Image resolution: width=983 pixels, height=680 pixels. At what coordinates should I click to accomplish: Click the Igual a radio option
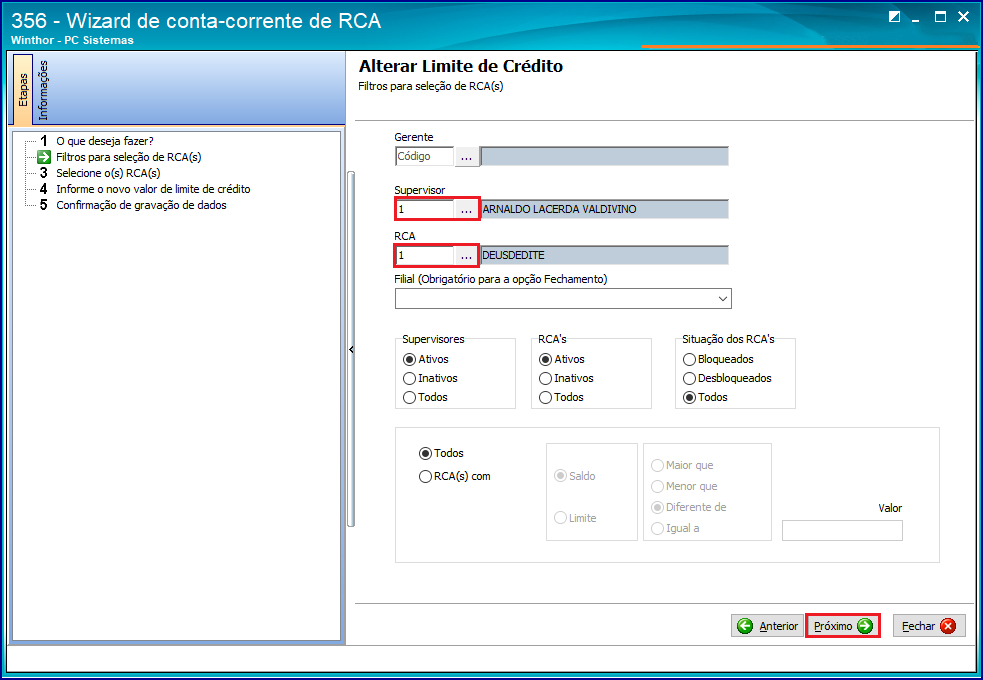pos(675,528)
